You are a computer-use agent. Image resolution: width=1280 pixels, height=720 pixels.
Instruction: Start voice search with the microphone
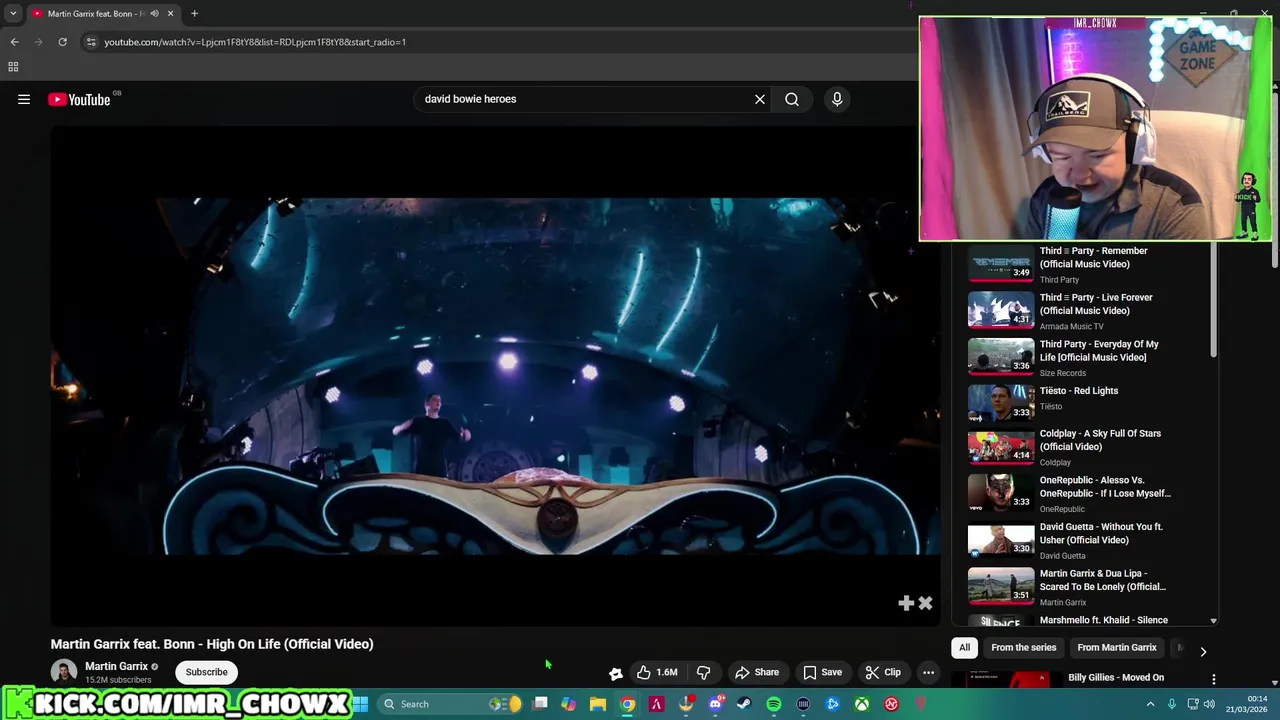837,99
